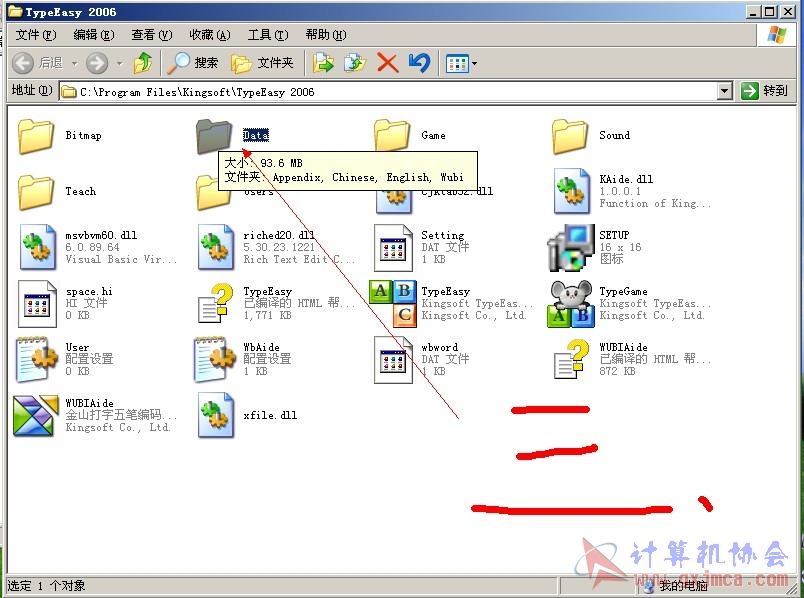Select the space.hi file icon
804x598 pixels.
(x=37, y=304)
